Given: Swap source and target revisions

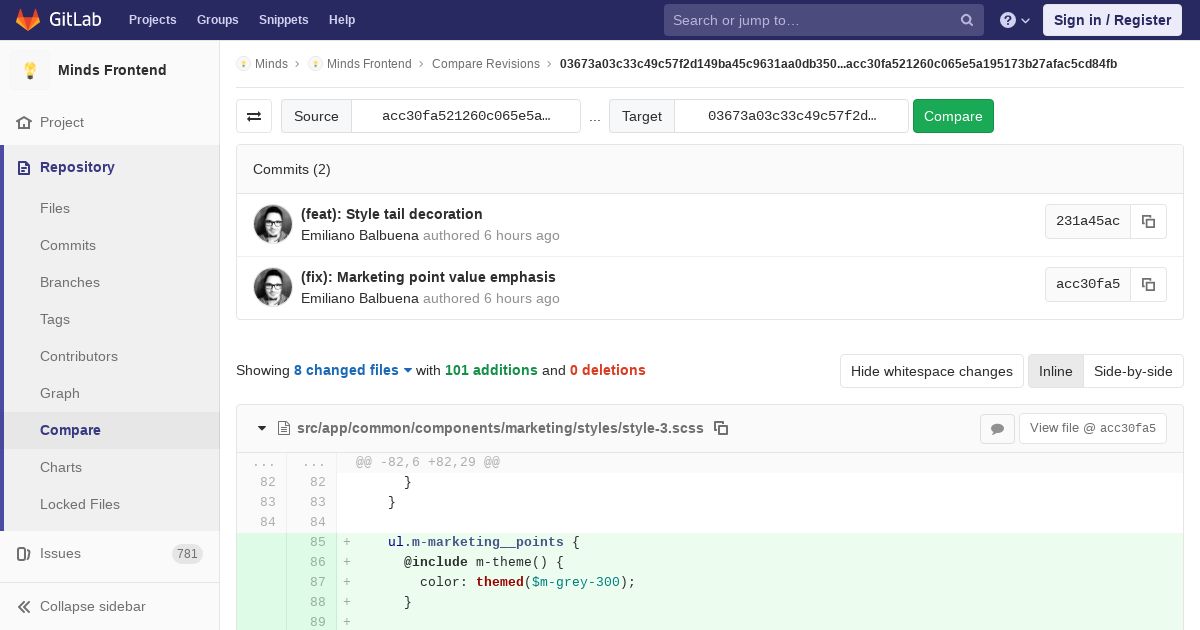Looking at the screenshot, I should pyautogui.click(x=254, y=116).
